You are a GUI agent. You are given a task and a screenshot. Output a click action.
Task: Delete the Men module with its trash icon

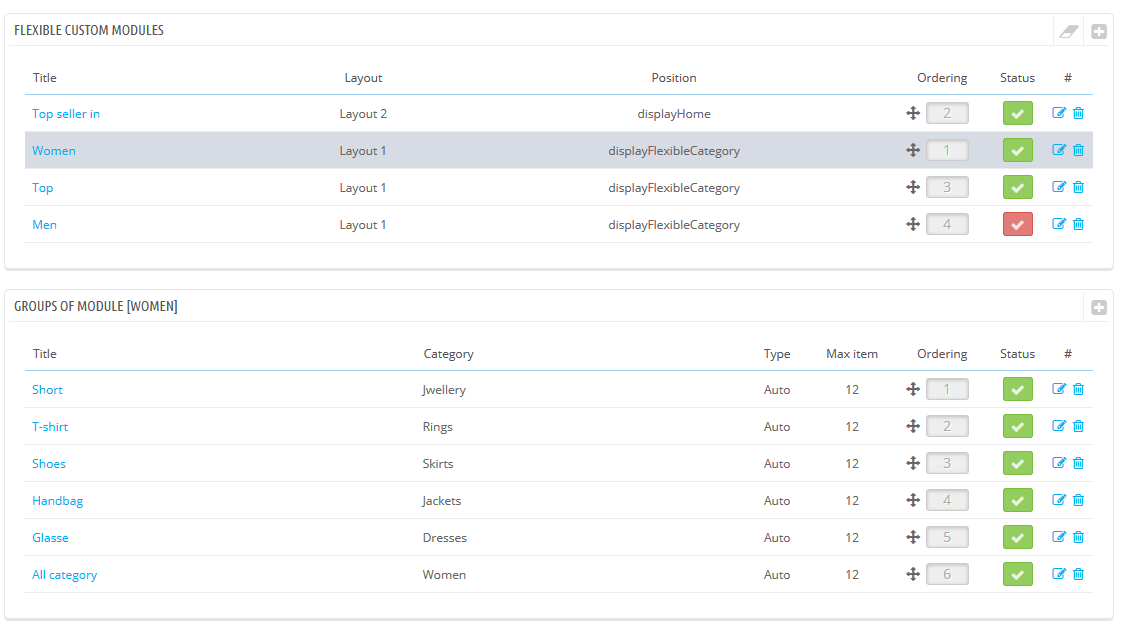tap(1078, 224)
